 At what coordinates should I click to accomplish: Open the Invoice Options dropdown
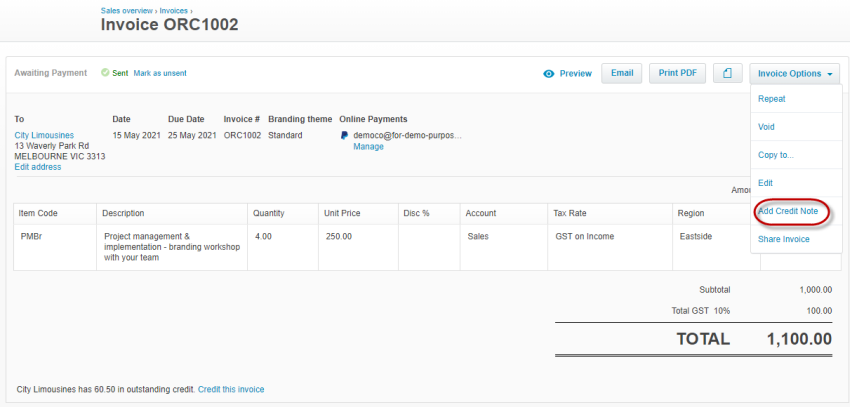[795, 74]
